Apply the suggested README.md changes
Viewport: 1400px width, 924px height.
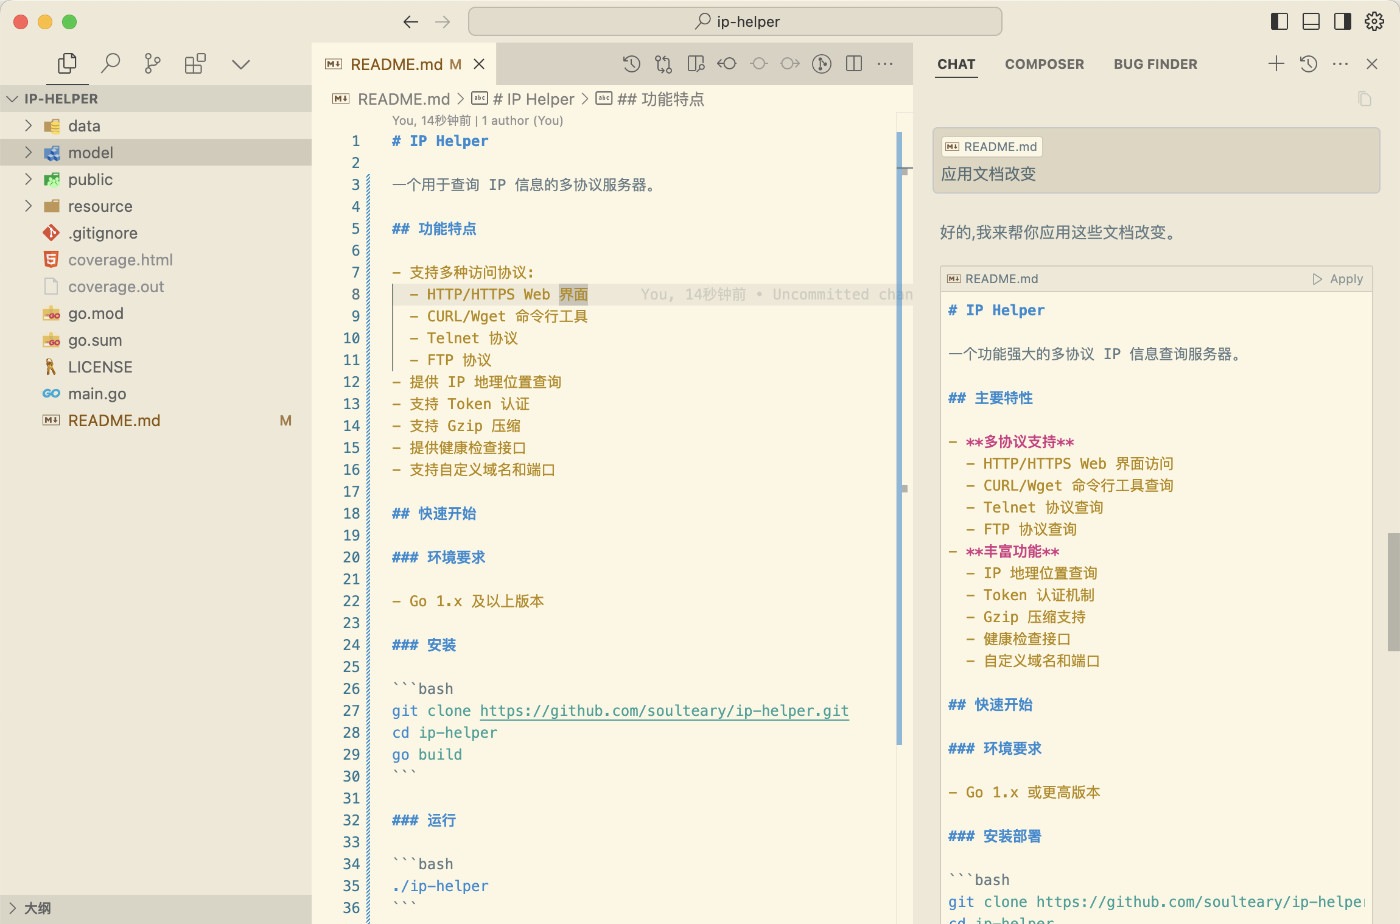pyautogui.click(x=1338, y=279)
